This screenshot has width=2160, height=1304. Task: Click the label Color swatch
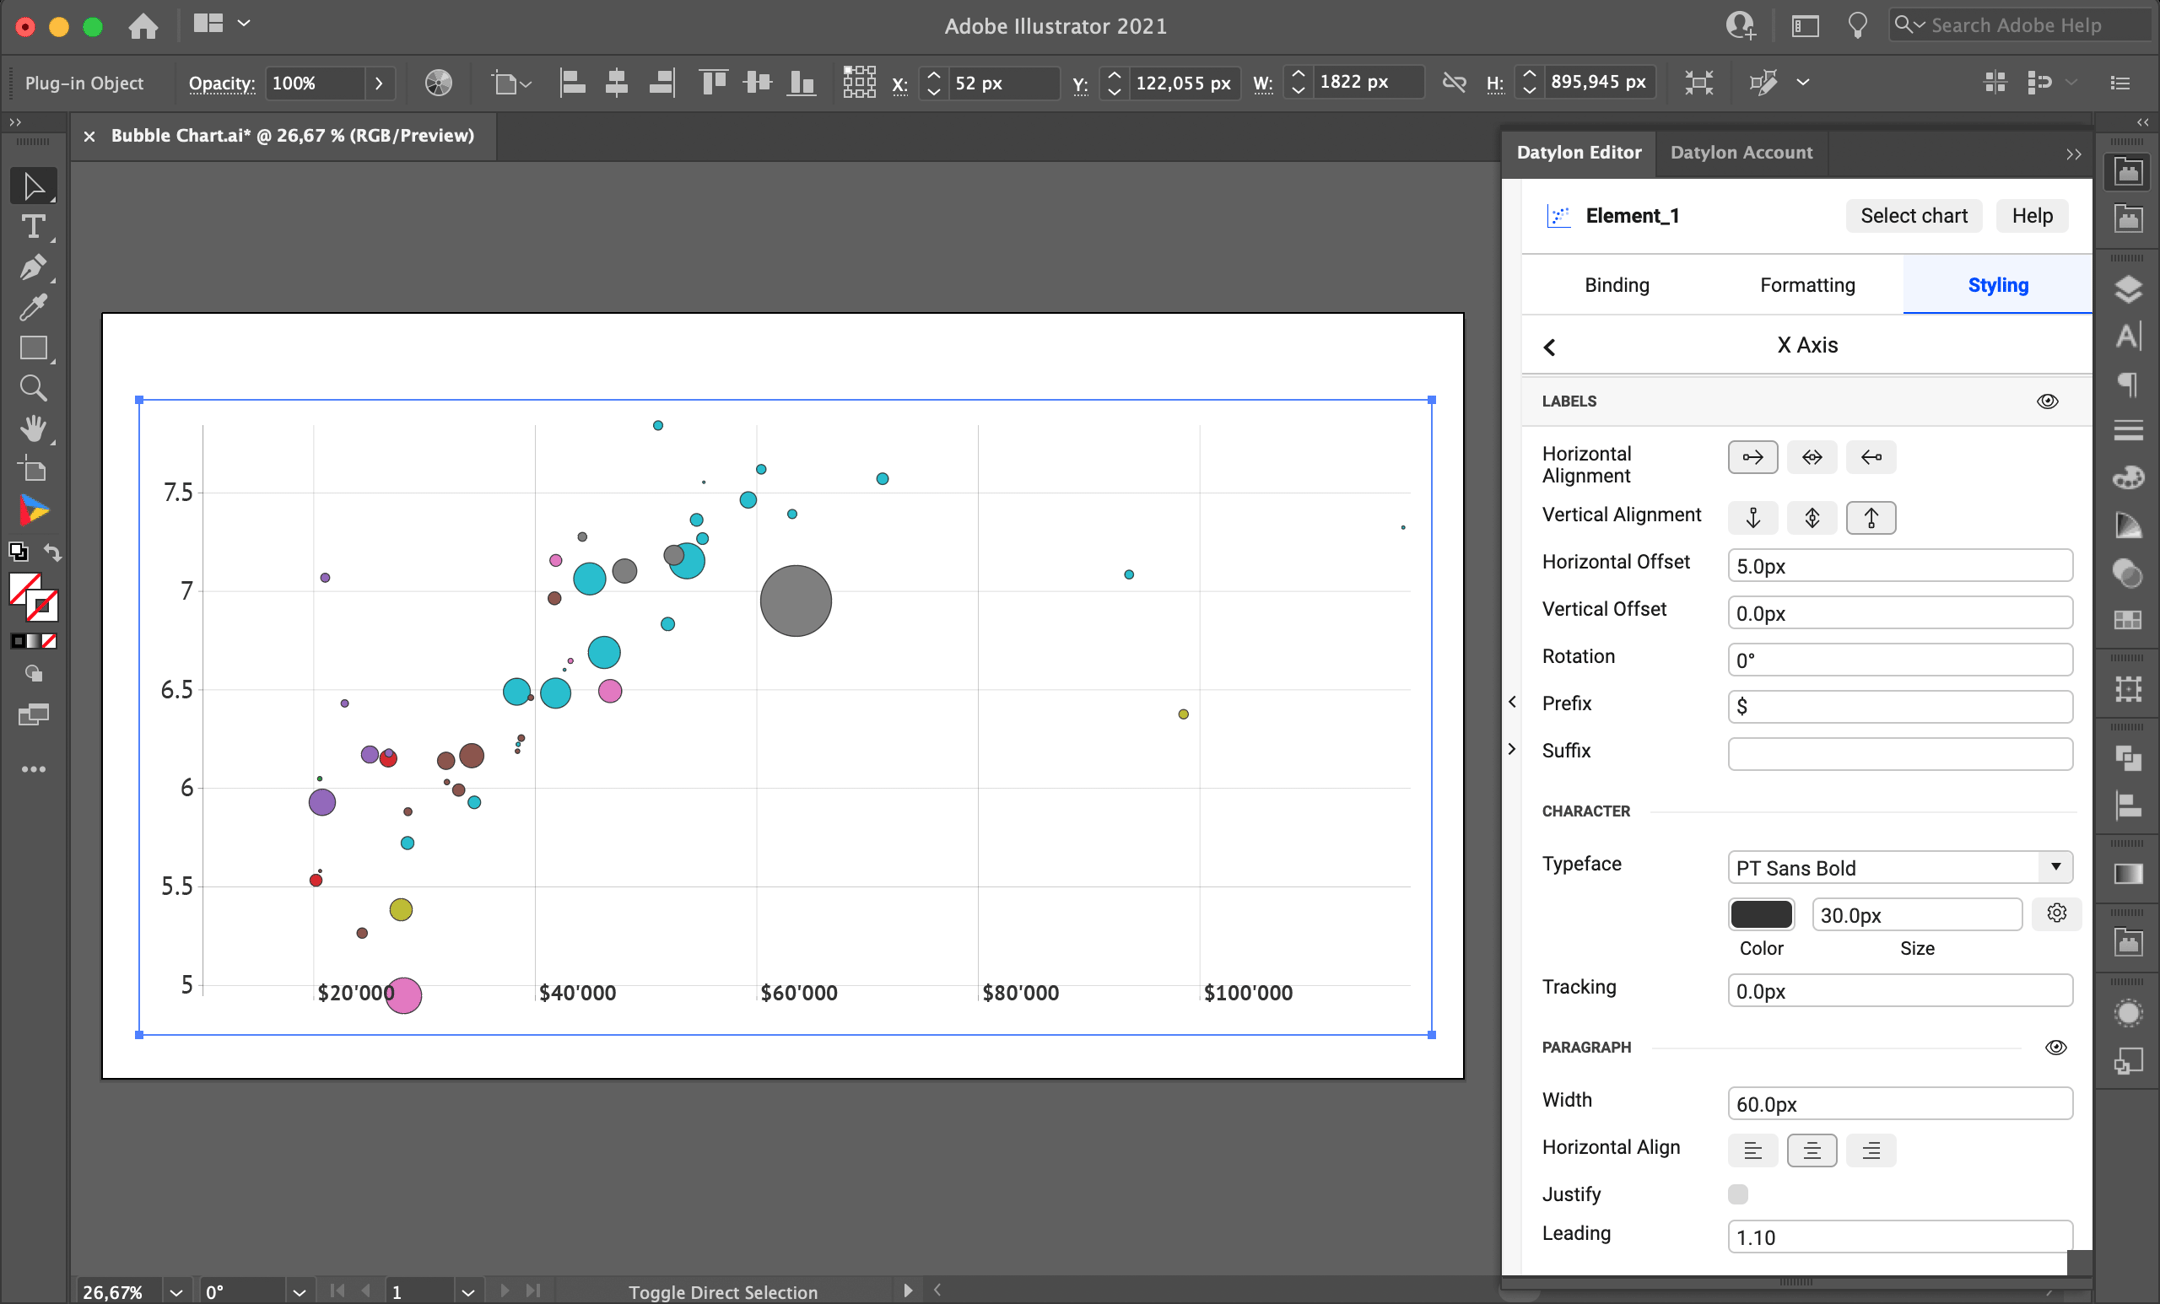point(1760,913)
